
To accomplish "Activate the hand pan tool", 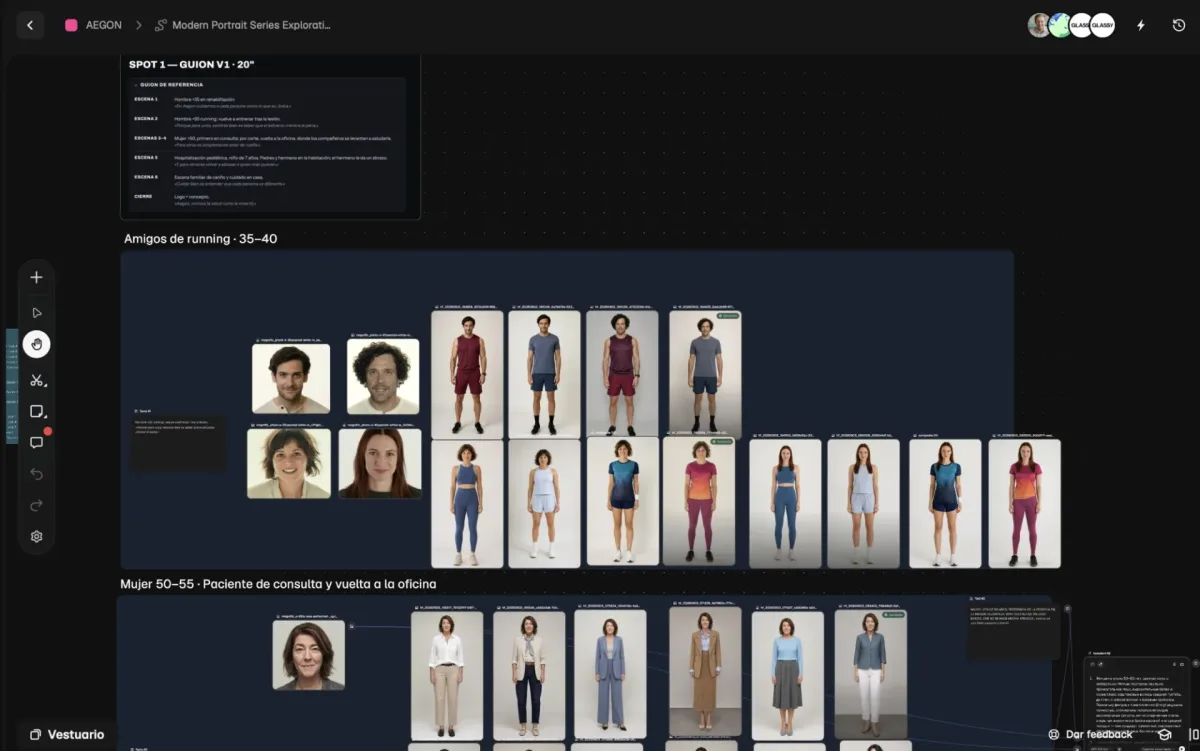I will tap(36, 344).
